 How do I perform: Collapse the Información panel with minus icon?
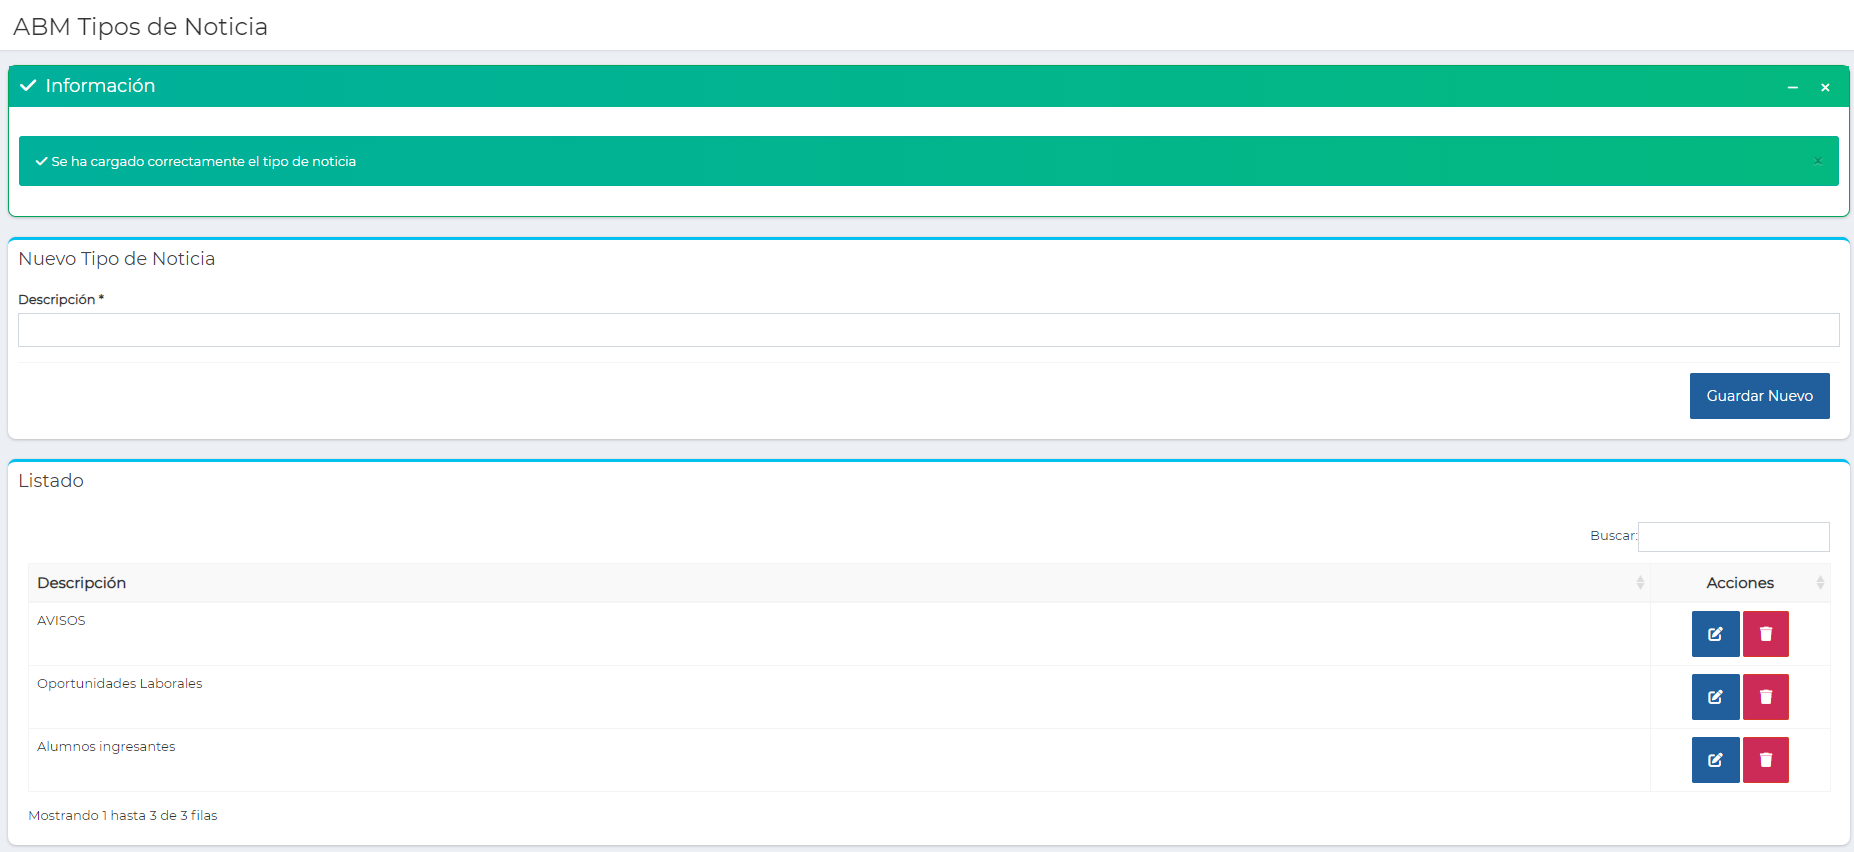(1793, 88)
